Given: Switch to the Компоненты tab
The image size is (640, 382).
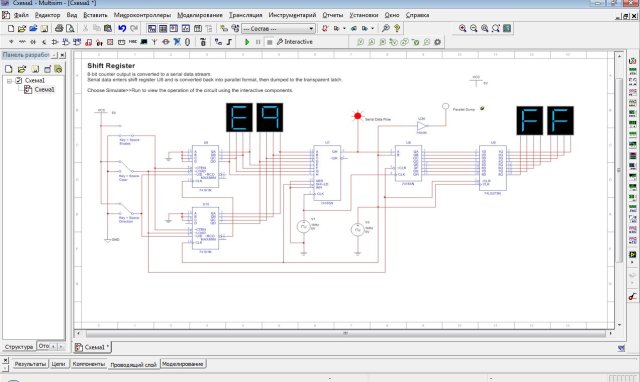Looking at the screenshot, I should click(x=89, y=364).
